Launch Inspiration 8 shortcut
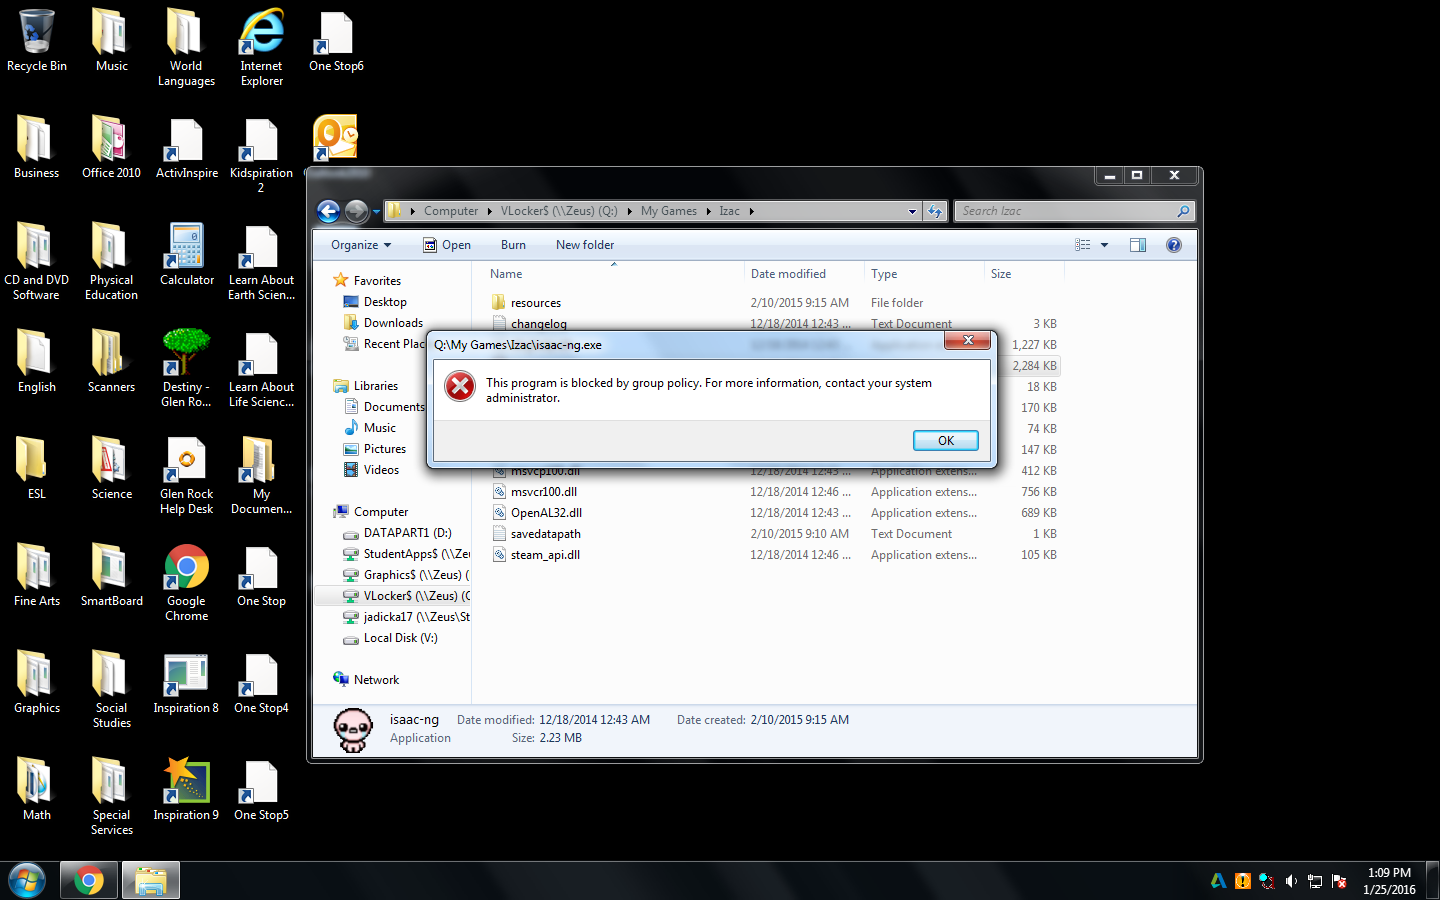This screenshot has width=1440, height=900. (186, 683)
